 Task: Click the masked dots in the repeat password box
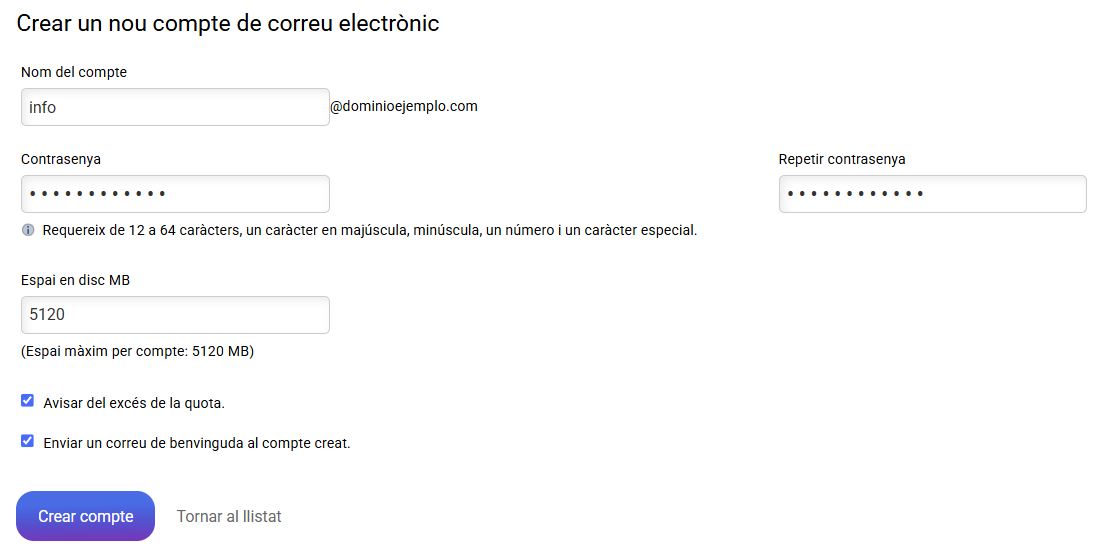(855, 194)
